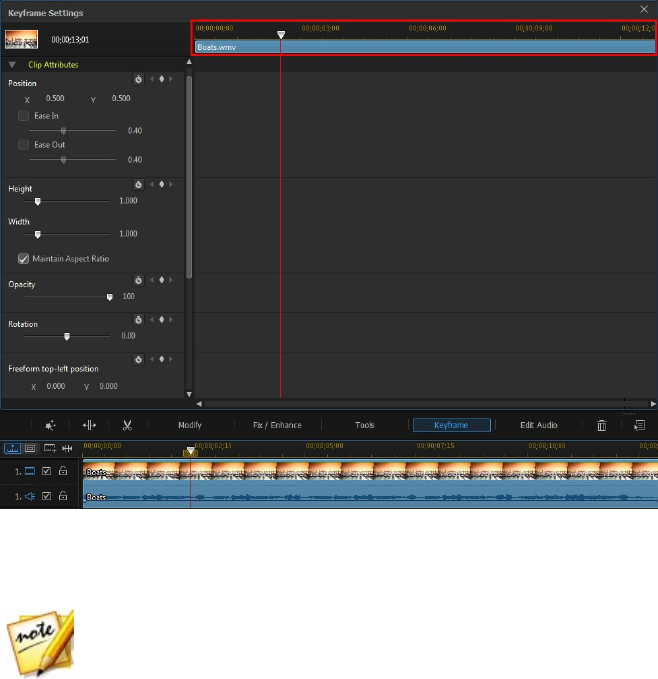Uncheck Maintain Aspect Ratio
The image size is (658, 679).
tap(23, 259)
